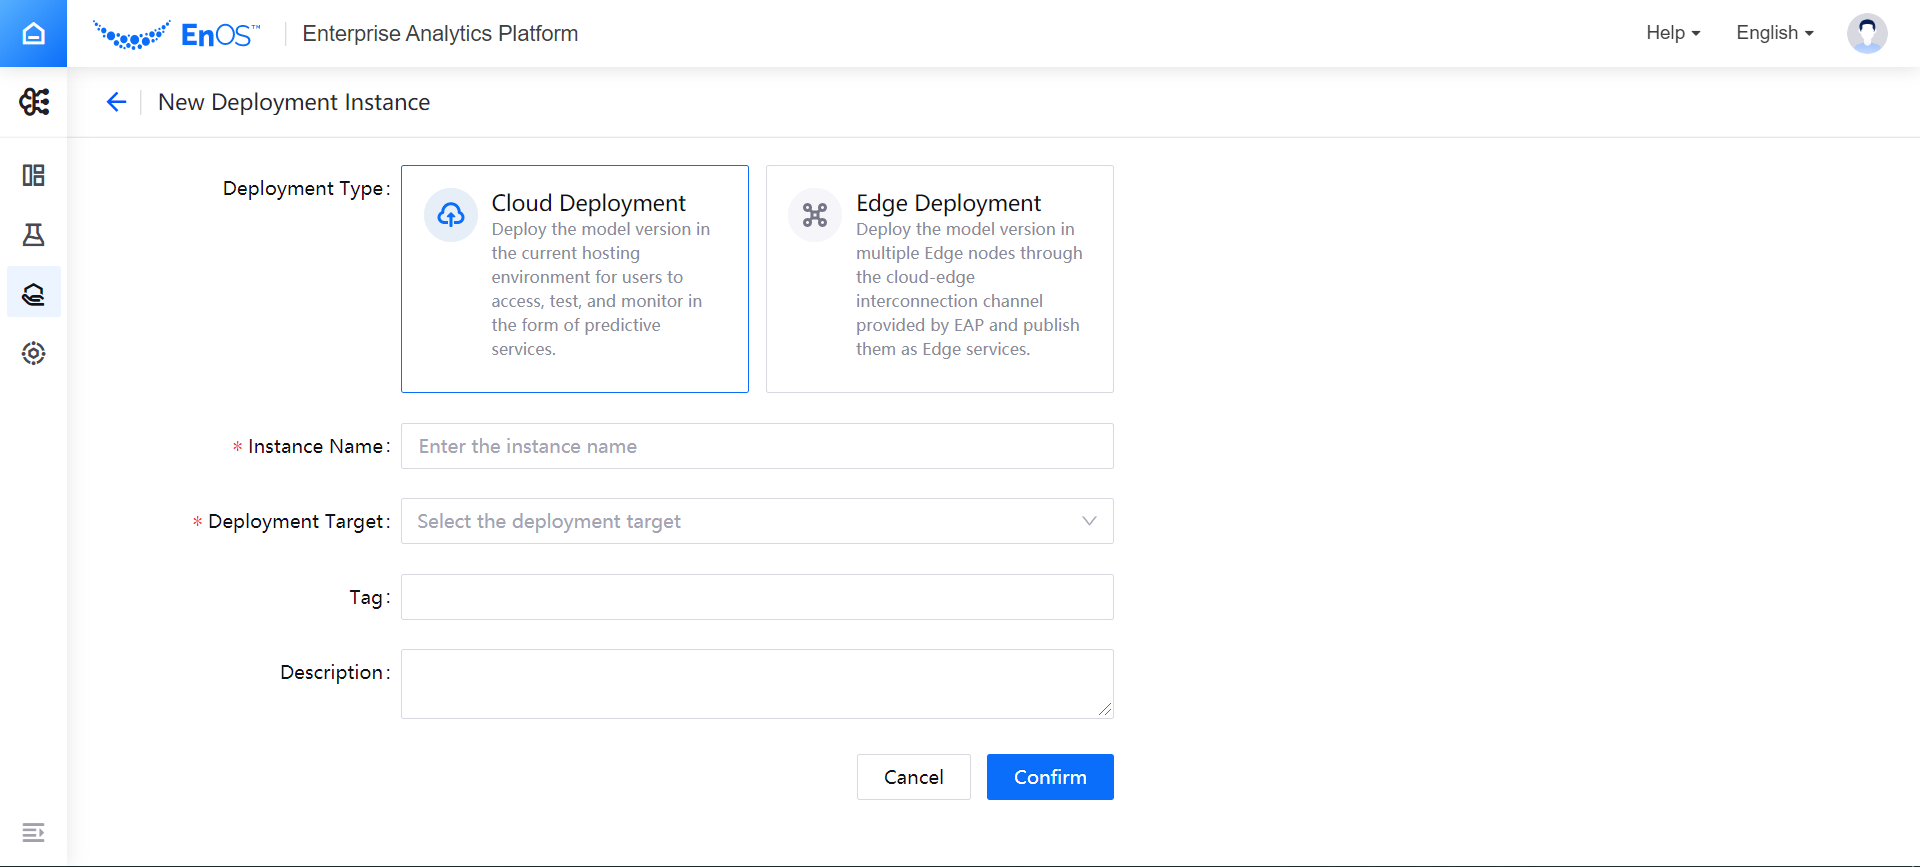This screenshot has width=1920, height=867.
Task: Click inside the Description text area
Action: coord(757,684)
